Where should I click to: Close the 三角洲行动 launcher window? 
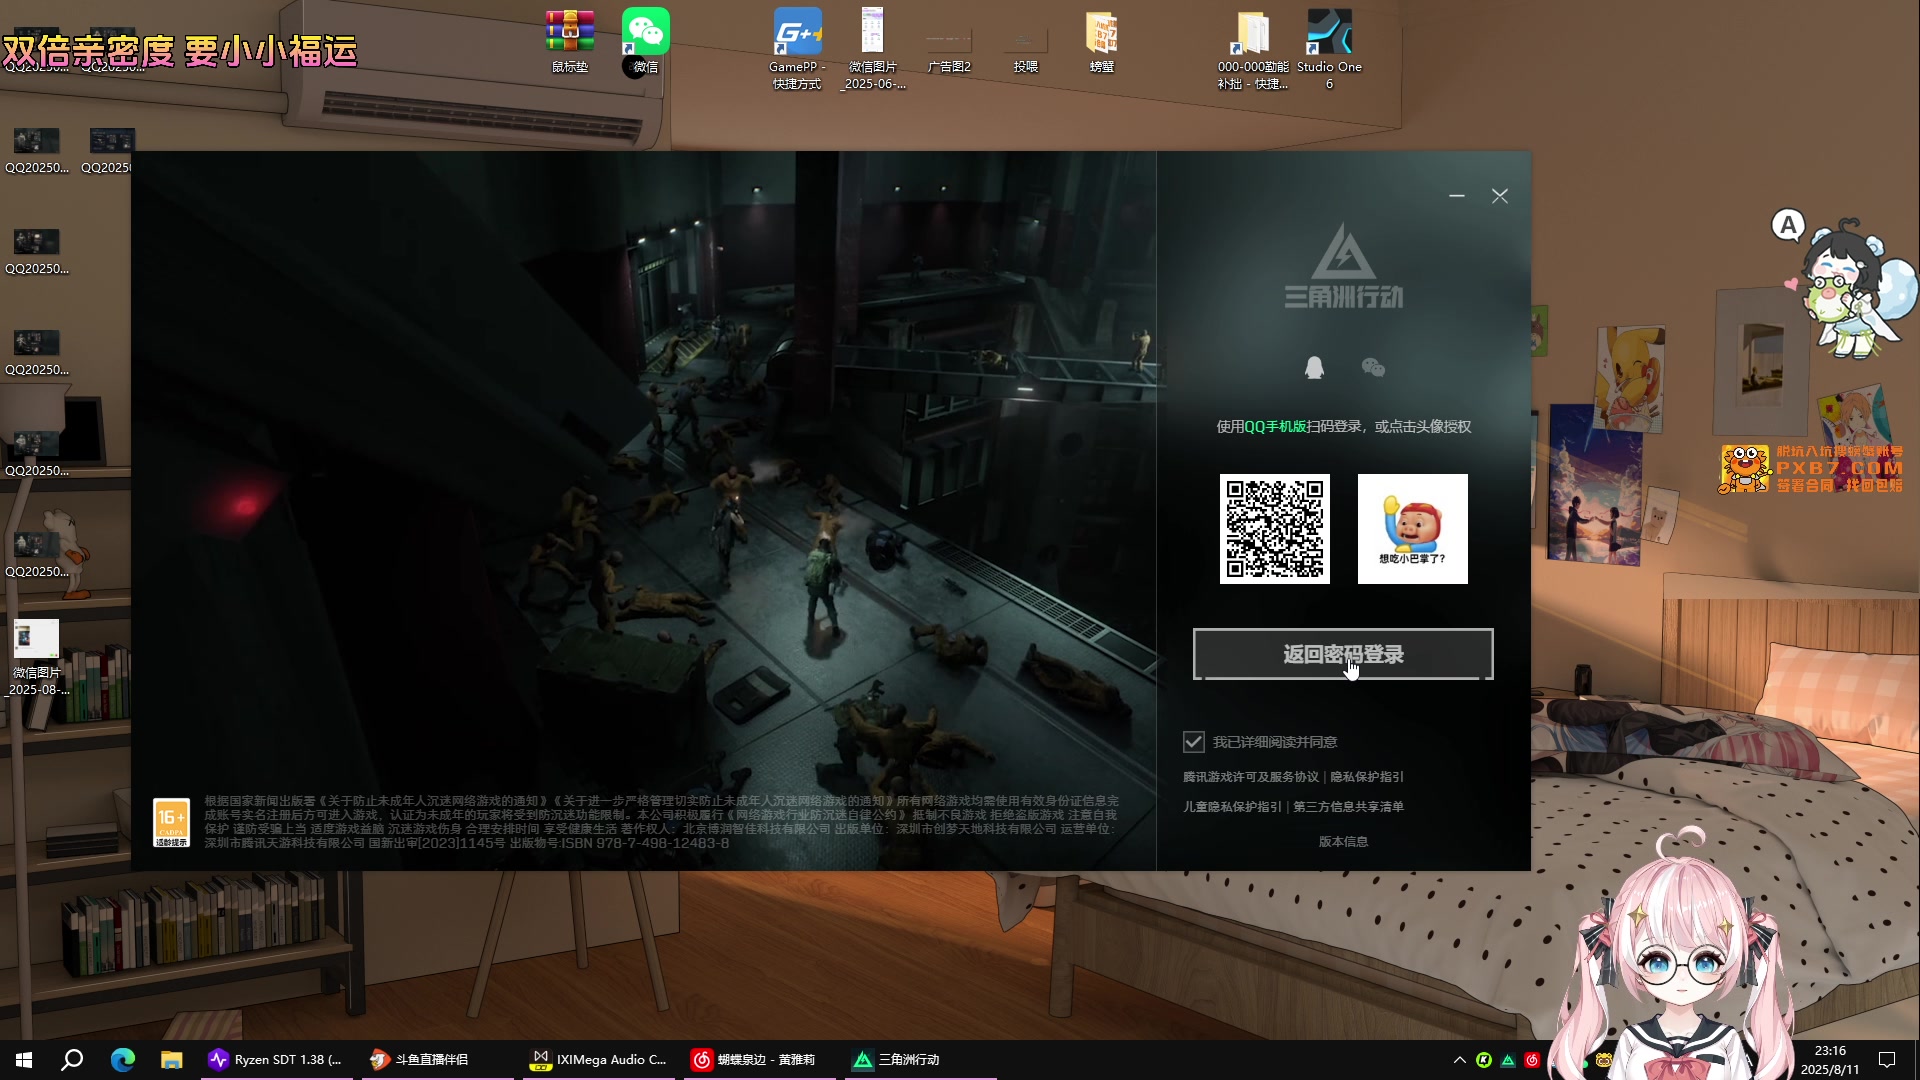(x=1500, y=196)
